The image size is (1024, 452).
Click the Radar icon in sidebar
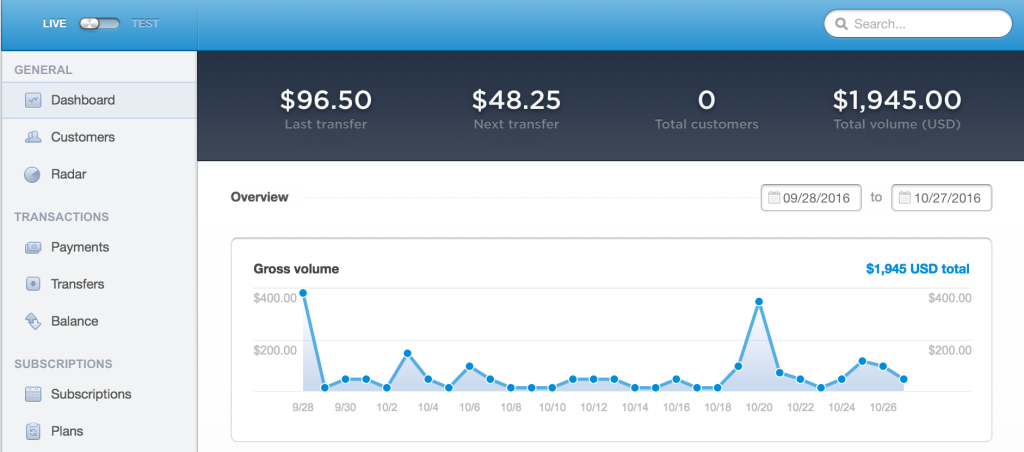[x=33, y=174]
